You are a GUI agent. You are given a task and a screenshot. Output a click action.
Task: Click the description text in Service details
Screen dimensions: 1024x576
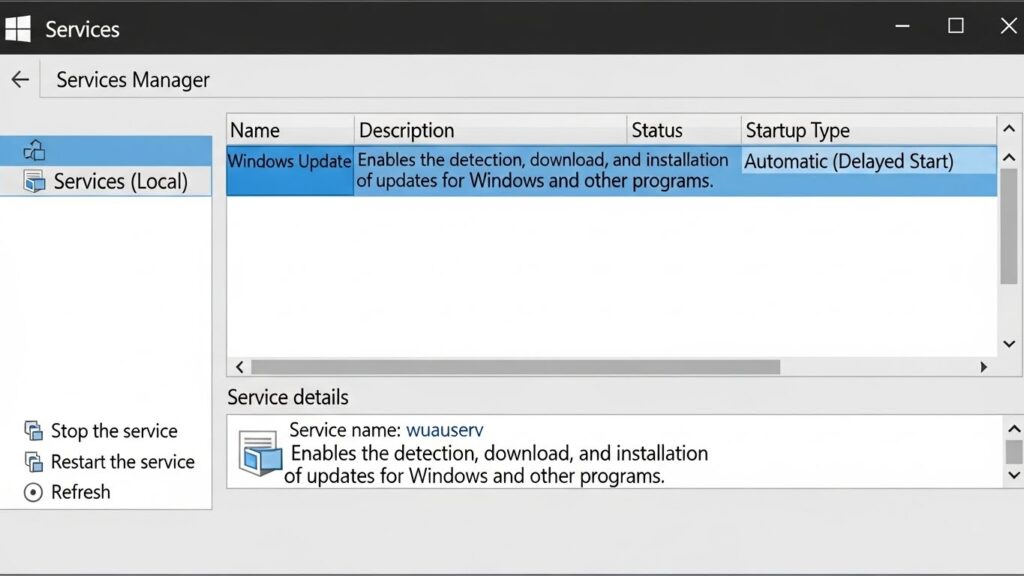pos(496,464)
